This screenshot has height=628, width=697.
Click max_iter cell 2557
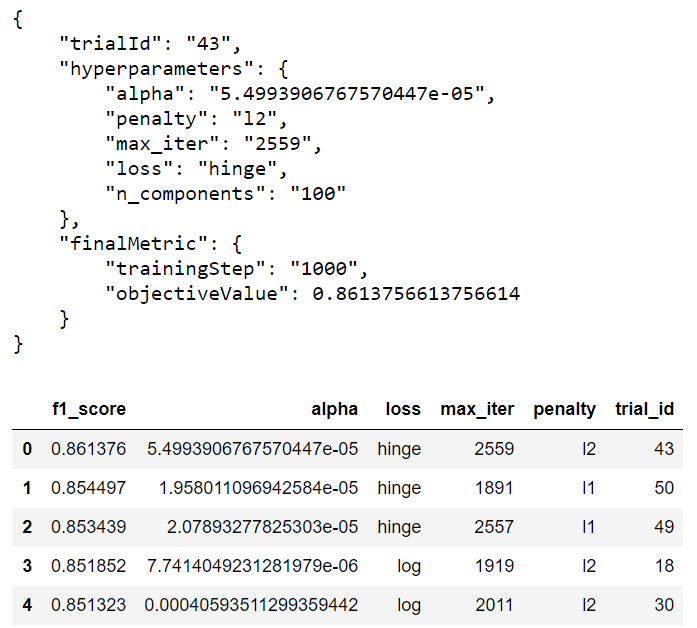pyautogui.click(x=494, y=527)
